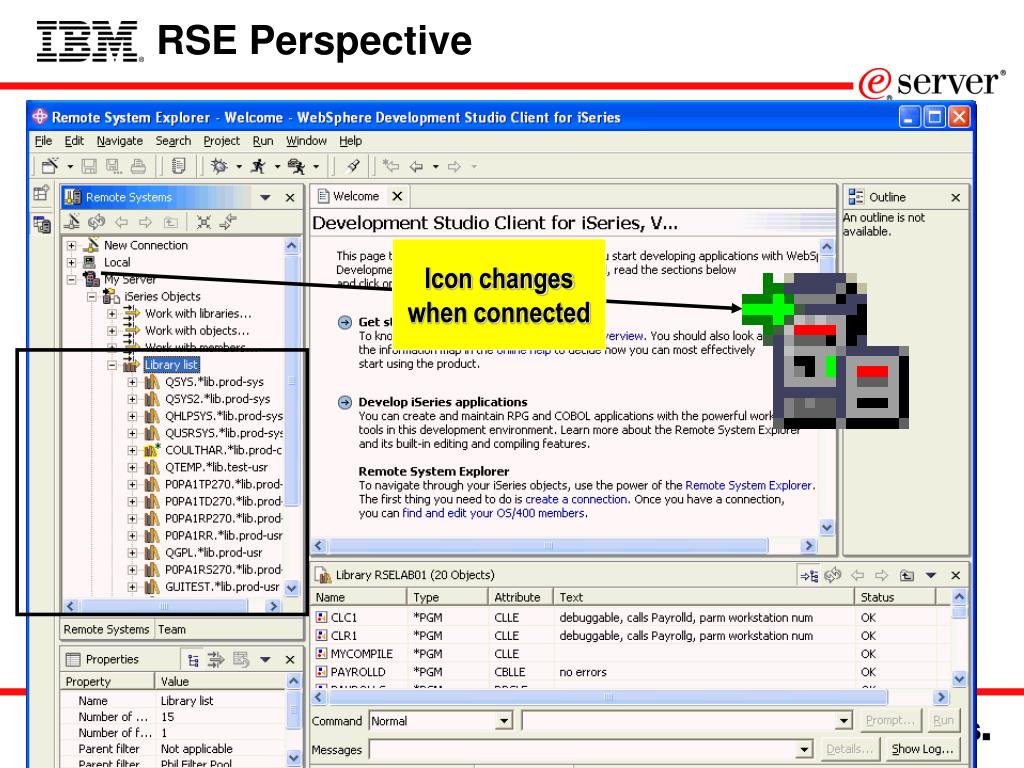Click the Debug bug toolbar icon

[219, 167]
